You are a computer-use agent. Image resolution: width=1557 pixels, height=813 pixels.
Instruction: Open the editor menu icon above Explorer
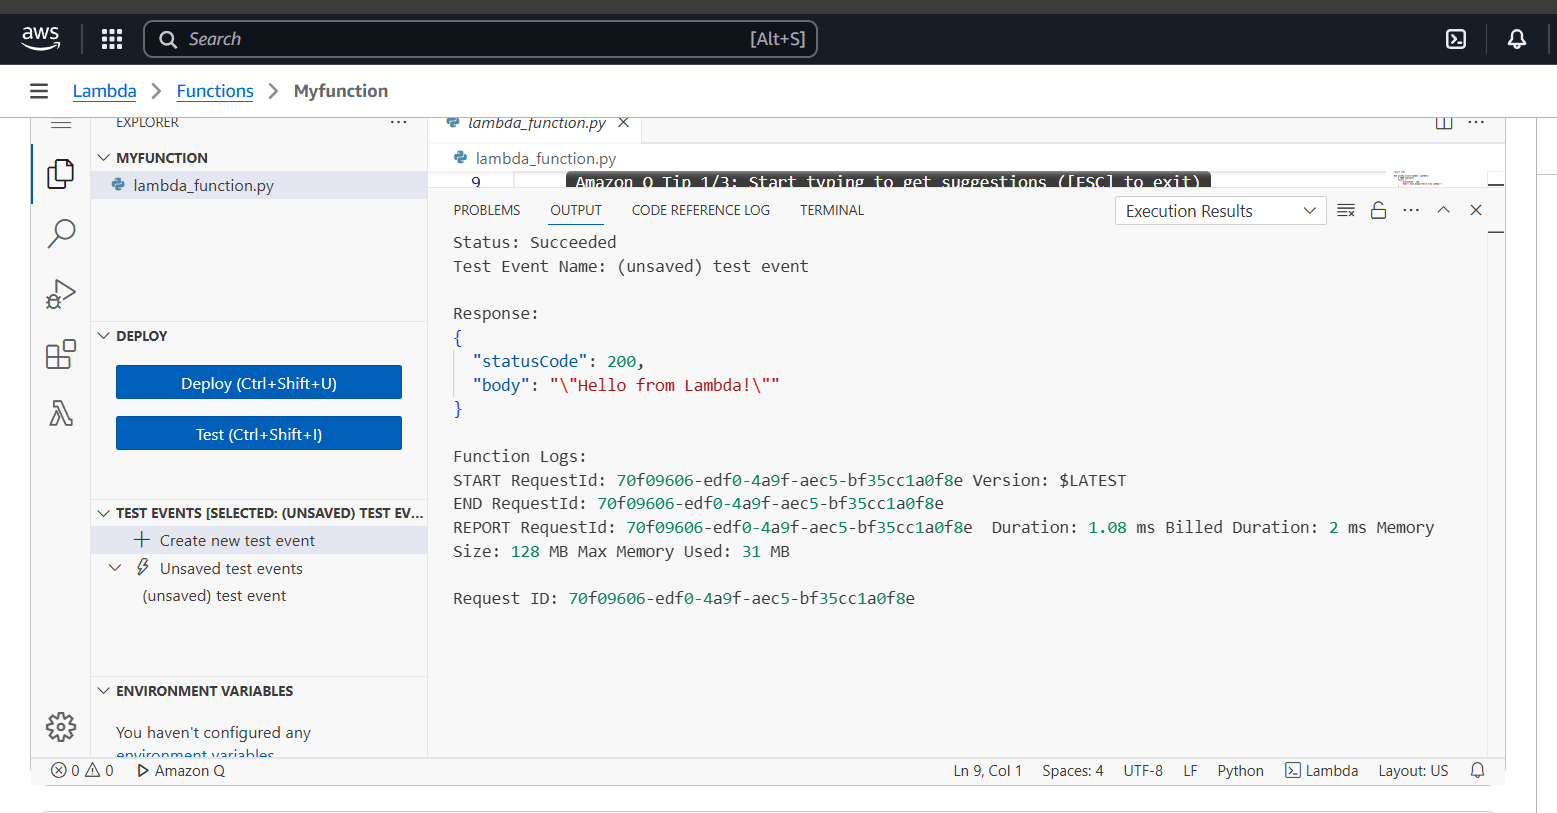coord(61,123)
